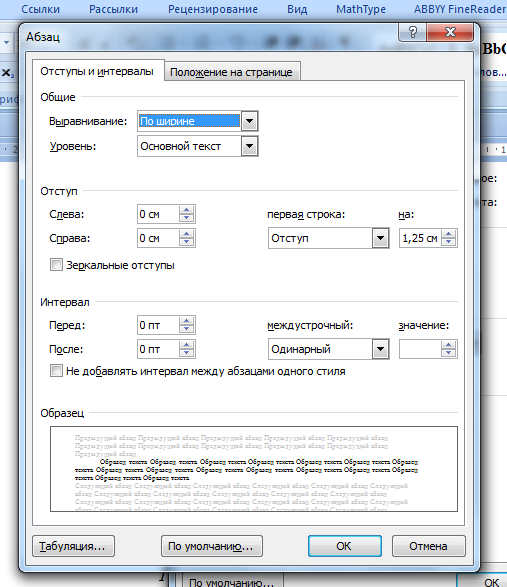Click the Слева indent input field
Viewport: 507px width, 587px height.
pyautogui.click(x=158, y=215)
